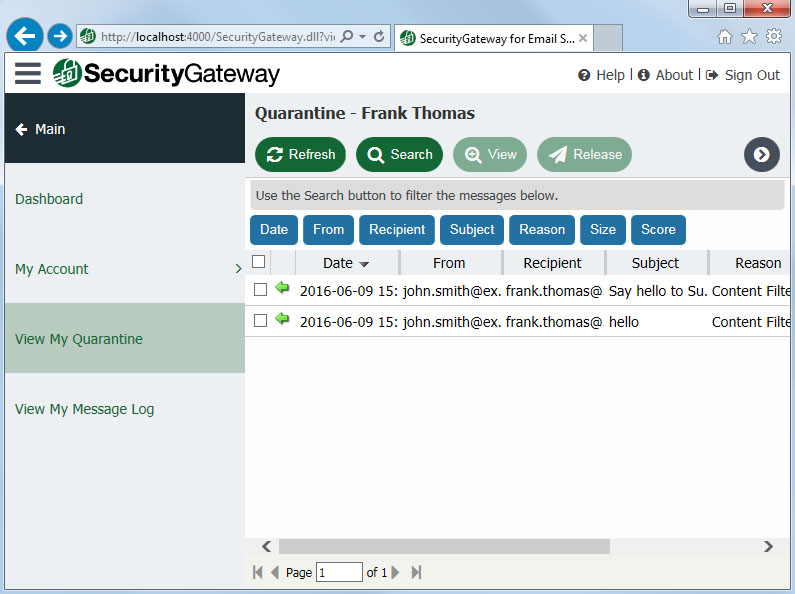Select the 'hello' subject cell
Image resolution: width=795 pixels, height=594 pixels.
pyautogui.click(x=658, y=322)
